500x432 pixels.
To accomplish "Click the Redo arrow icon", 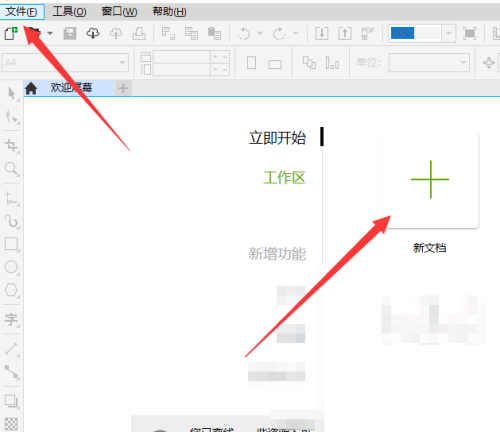I will click(x=279, y=33).
